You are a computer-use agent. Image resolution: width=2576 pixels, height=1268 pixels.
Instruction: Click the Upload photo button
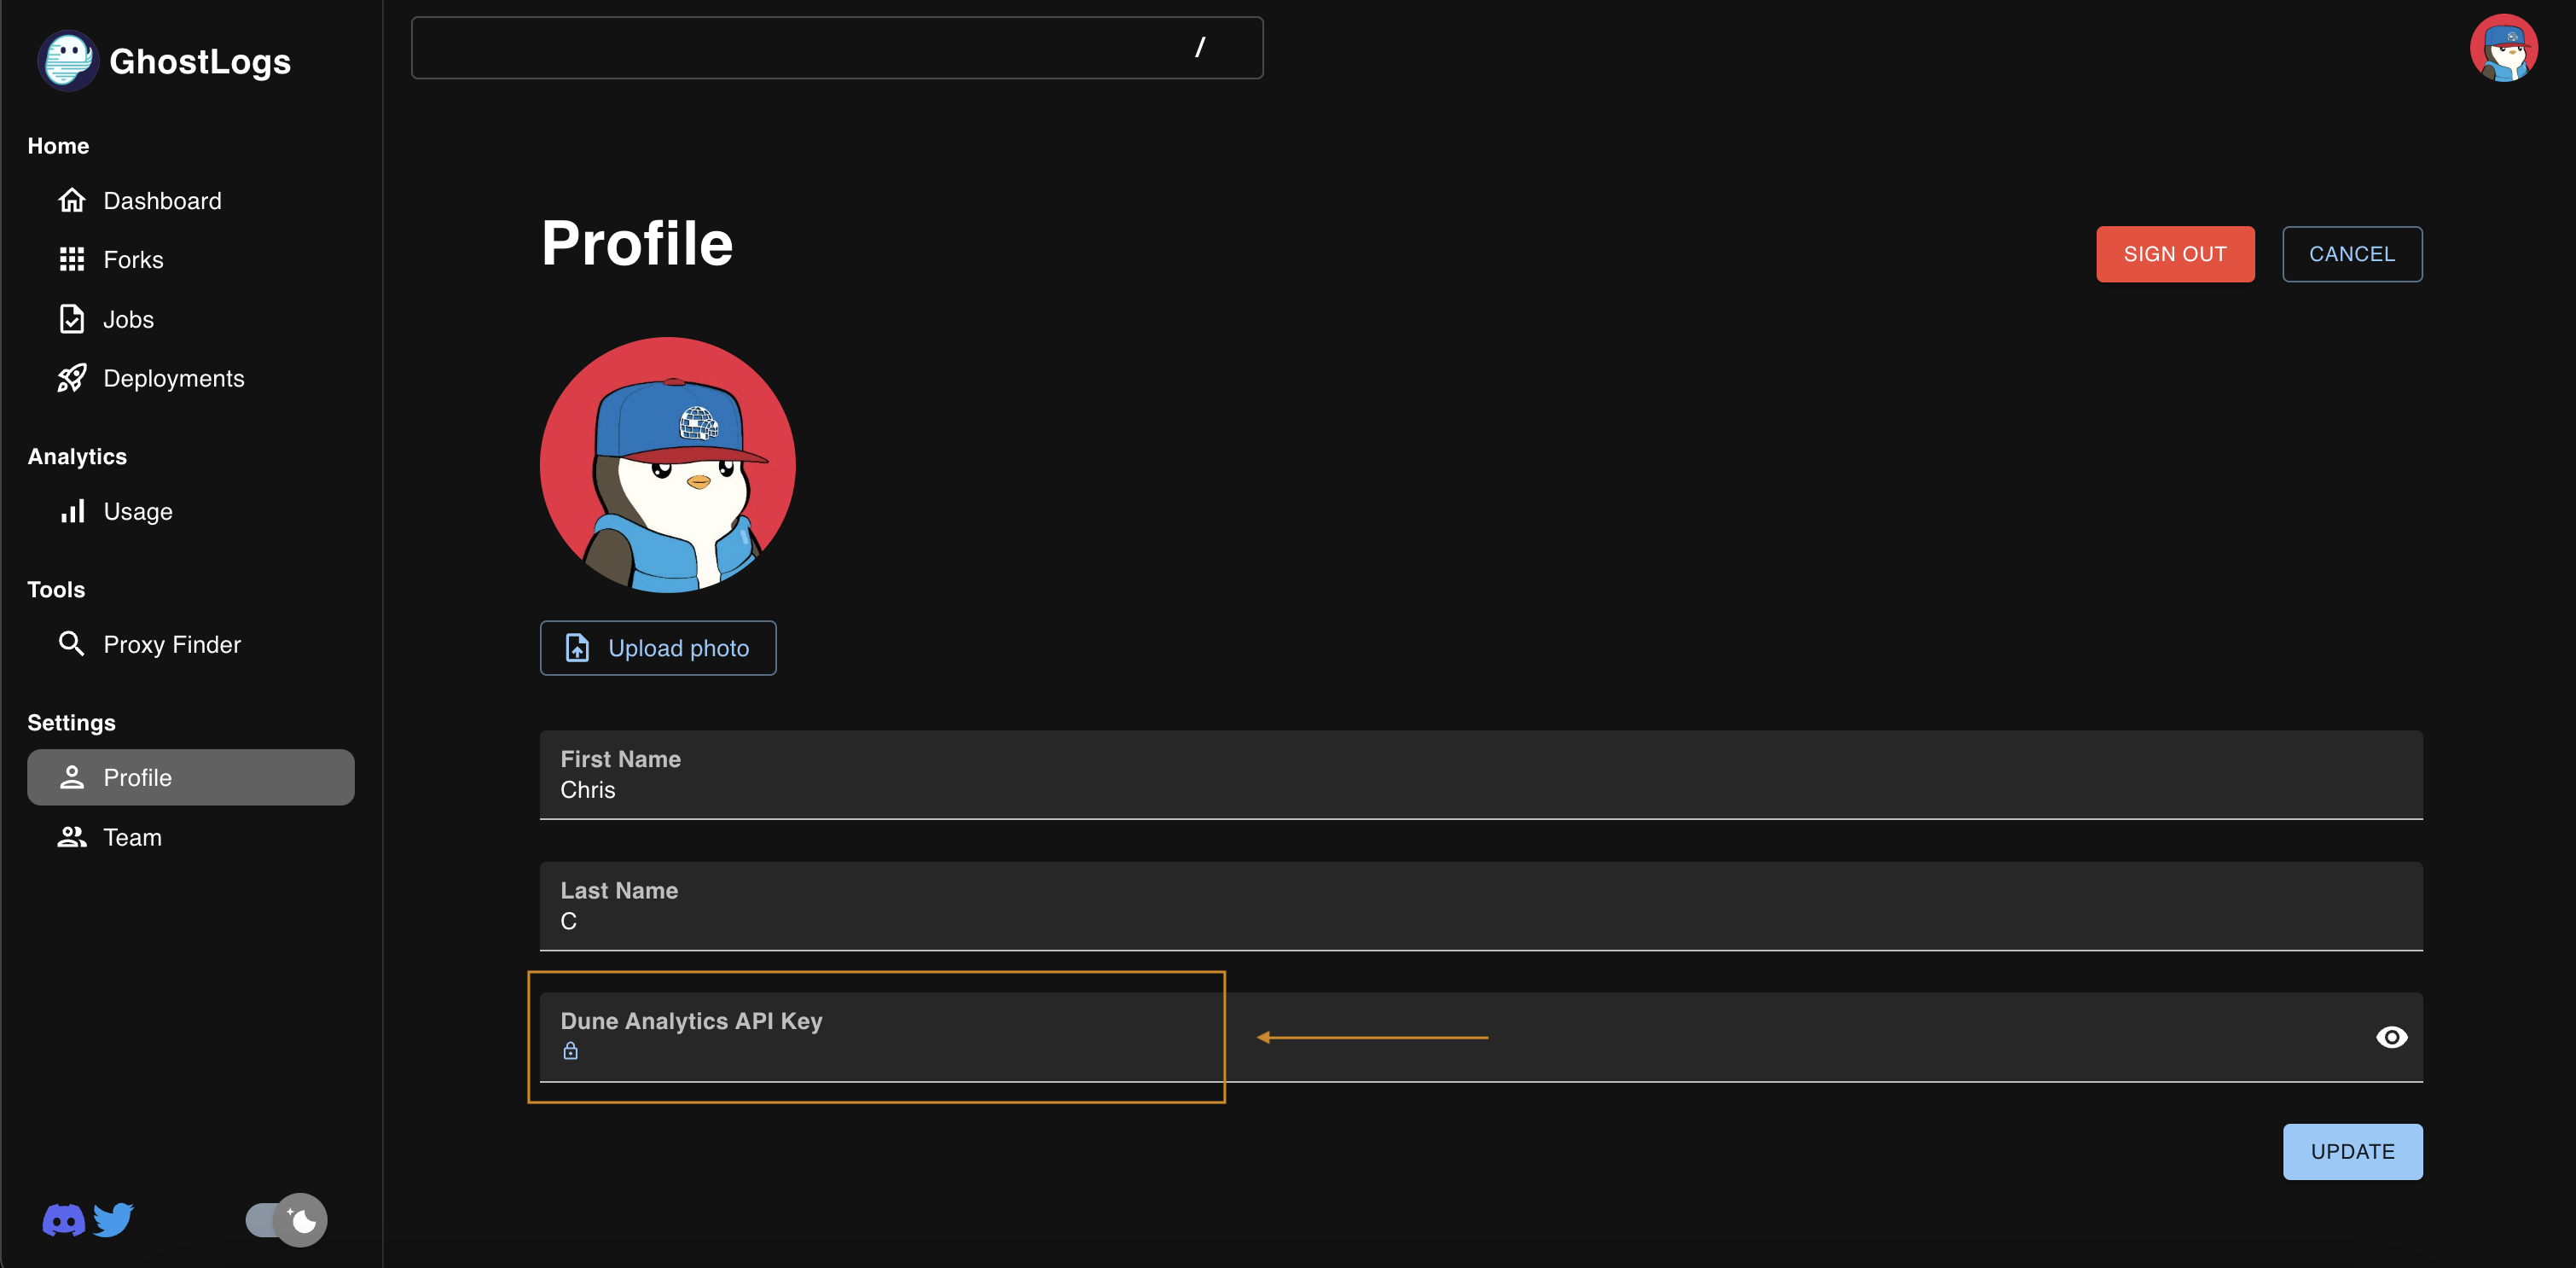point(658,648)
